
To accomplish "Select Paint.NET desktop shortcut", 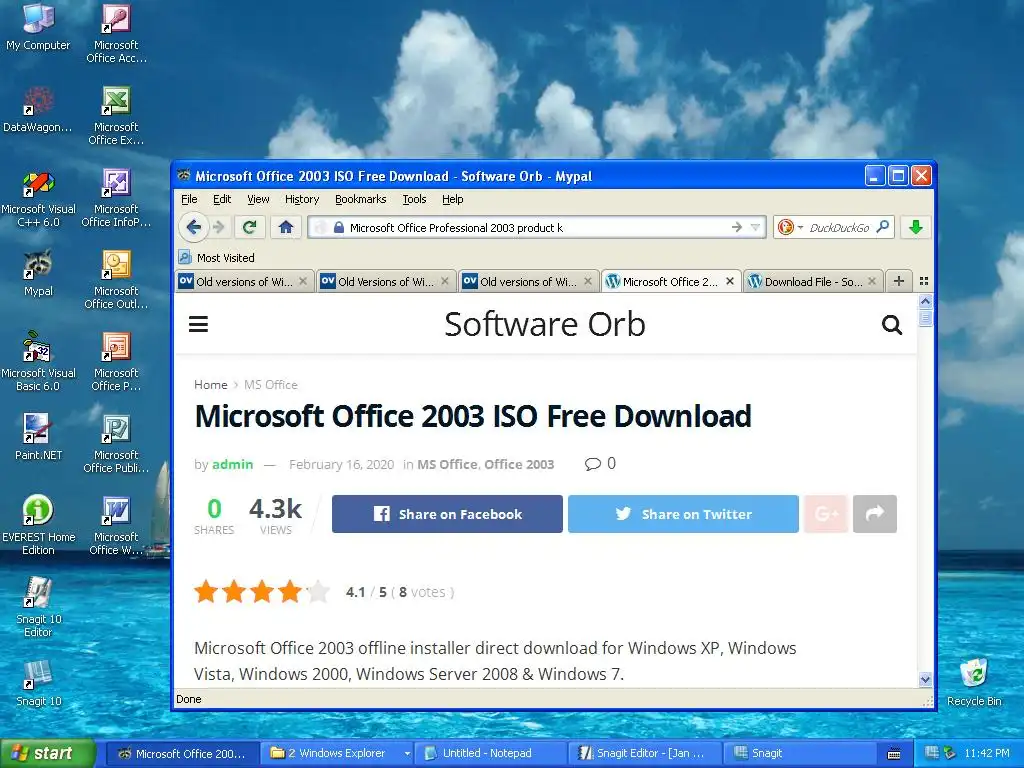I will coord(38,437).
